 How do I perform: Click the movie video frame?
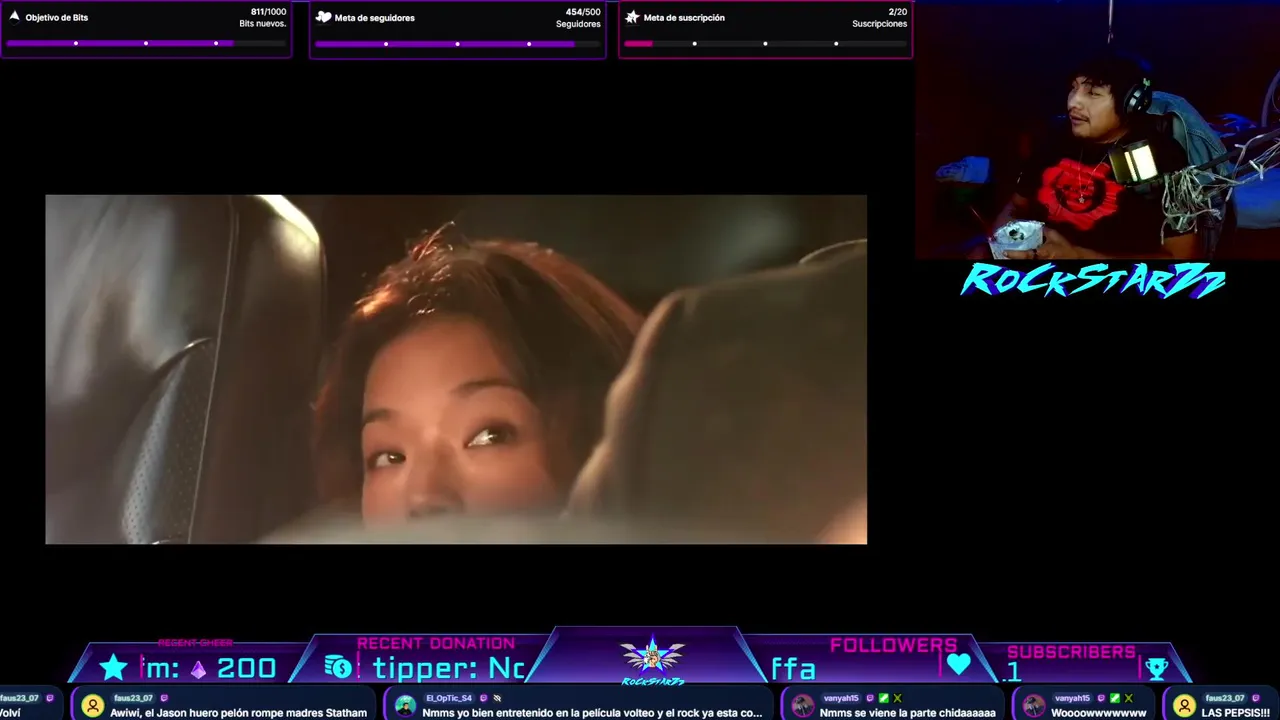click(x=456, y=369)
